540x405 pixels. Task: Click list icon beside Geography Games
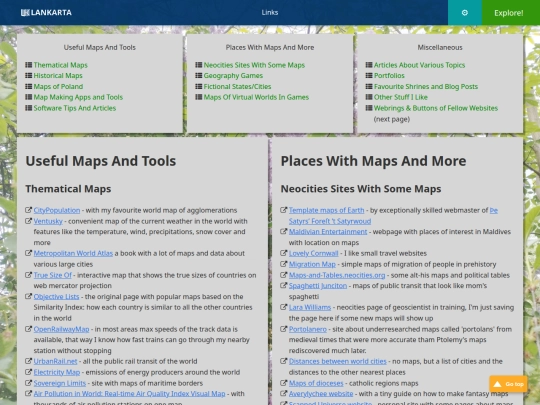coord(199,75)
